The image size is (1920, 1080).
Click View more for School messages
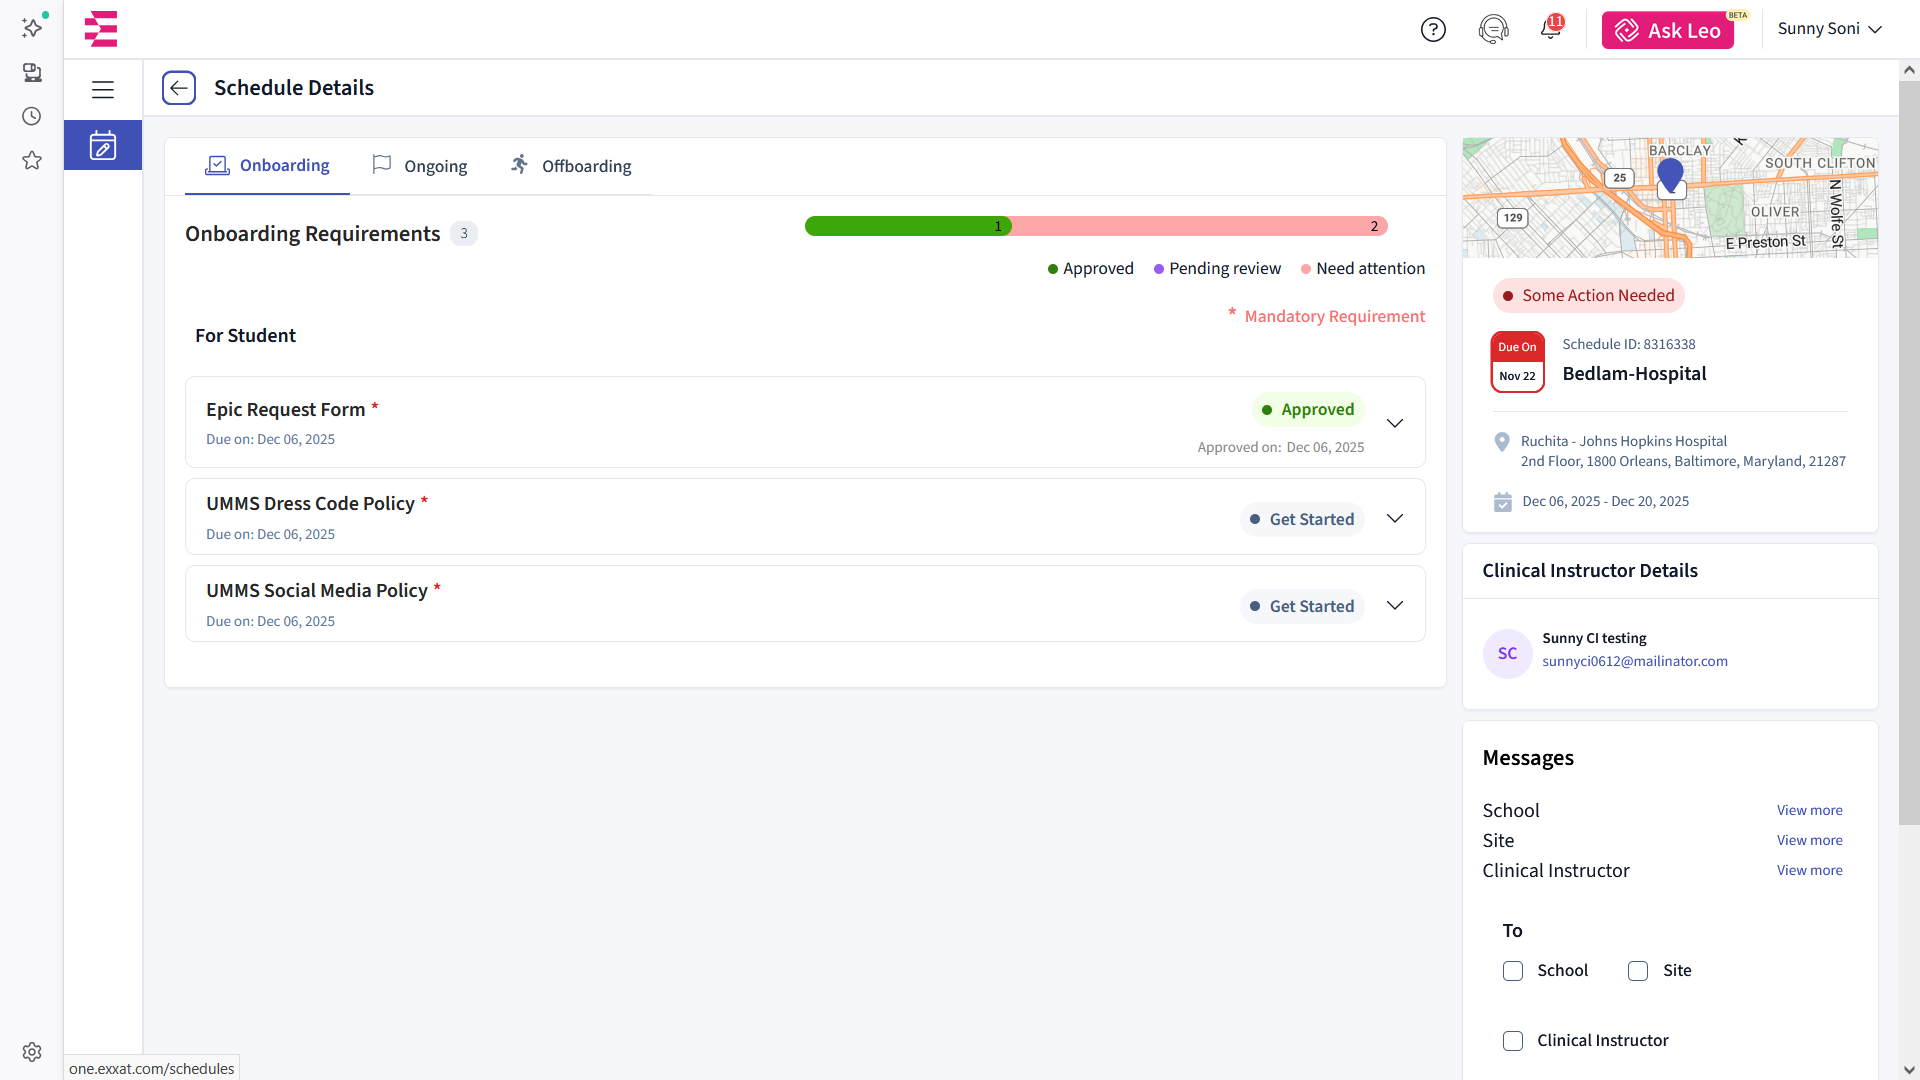[1809, 811]
